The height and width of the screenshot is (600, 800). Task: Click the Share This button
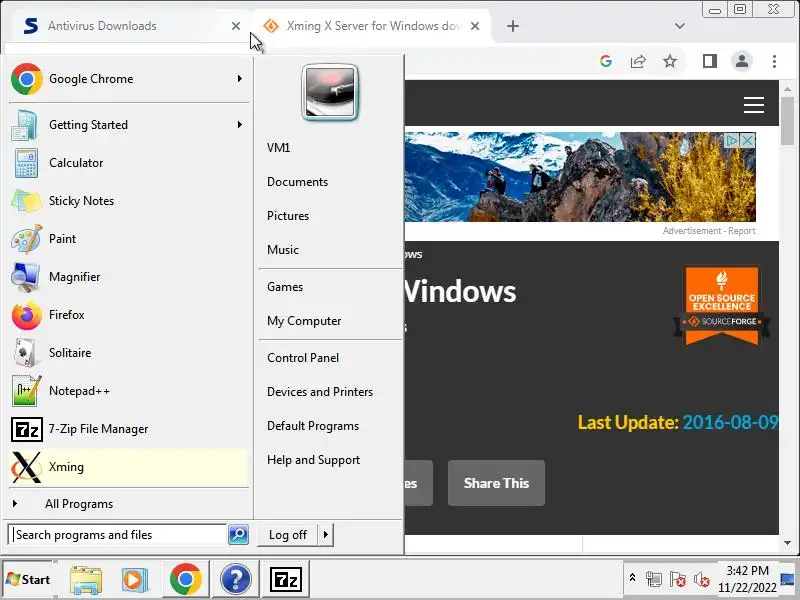pos(496,483)
